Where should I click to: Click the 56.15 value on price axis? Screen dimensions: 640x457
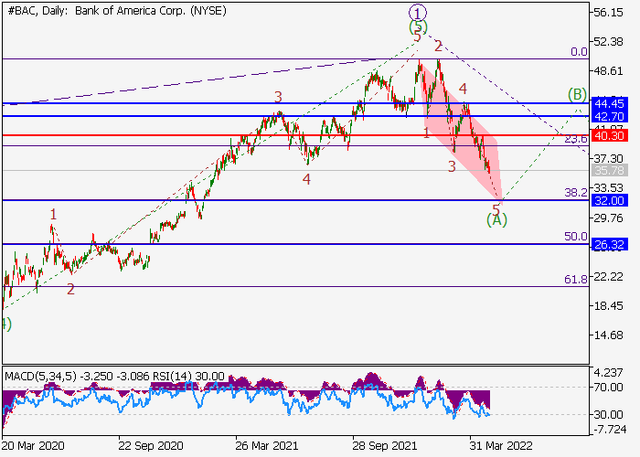609,13
